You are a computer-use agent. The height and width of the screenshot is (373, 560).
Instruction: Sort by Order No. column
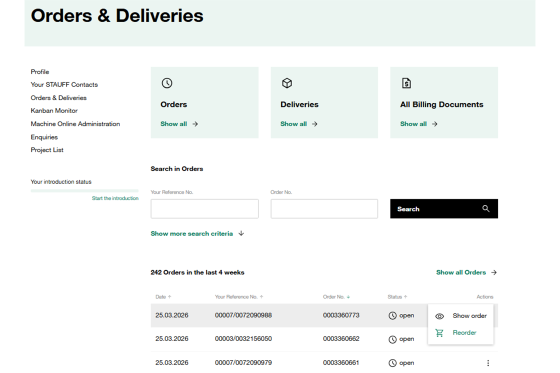336,297
